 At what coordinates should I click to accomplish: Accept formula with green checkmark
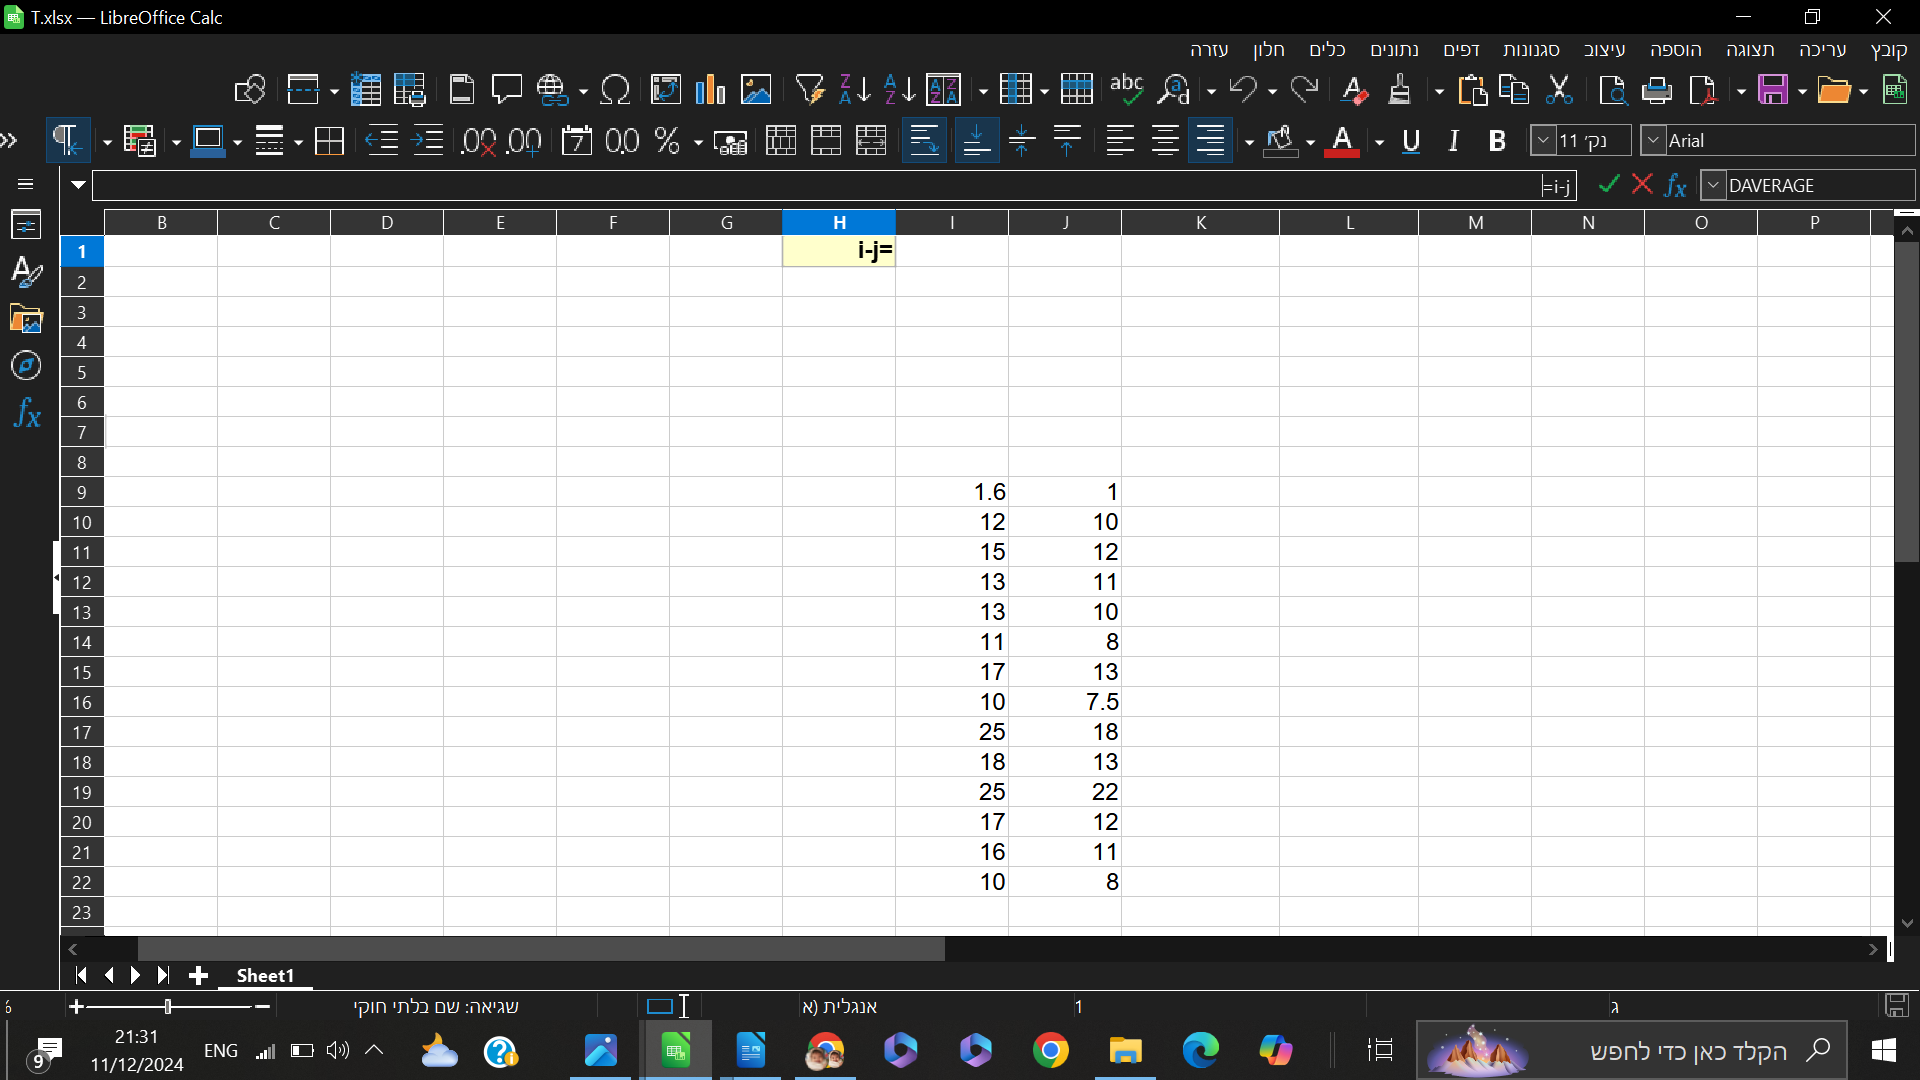[1608, 185]
